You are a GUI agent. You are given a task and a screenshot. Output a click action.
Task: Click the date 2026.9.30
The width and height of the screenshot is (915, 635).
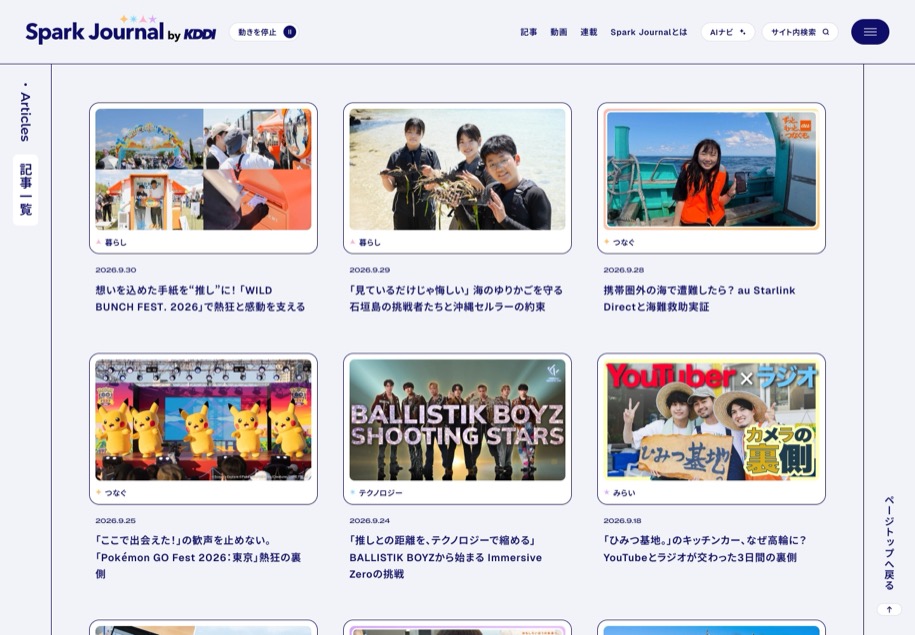coord(116,270)
